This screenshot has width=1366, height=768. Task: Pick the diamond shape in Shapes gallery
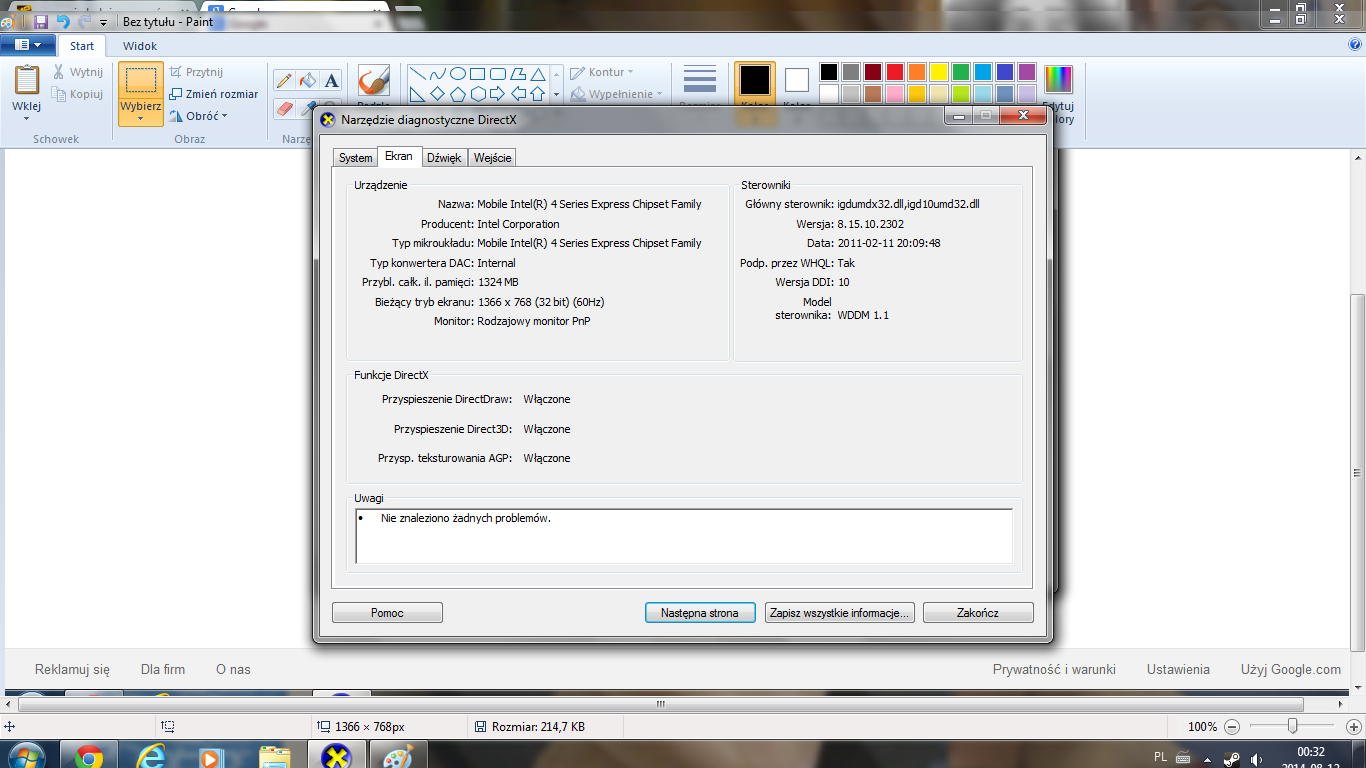tap(437, 94)
